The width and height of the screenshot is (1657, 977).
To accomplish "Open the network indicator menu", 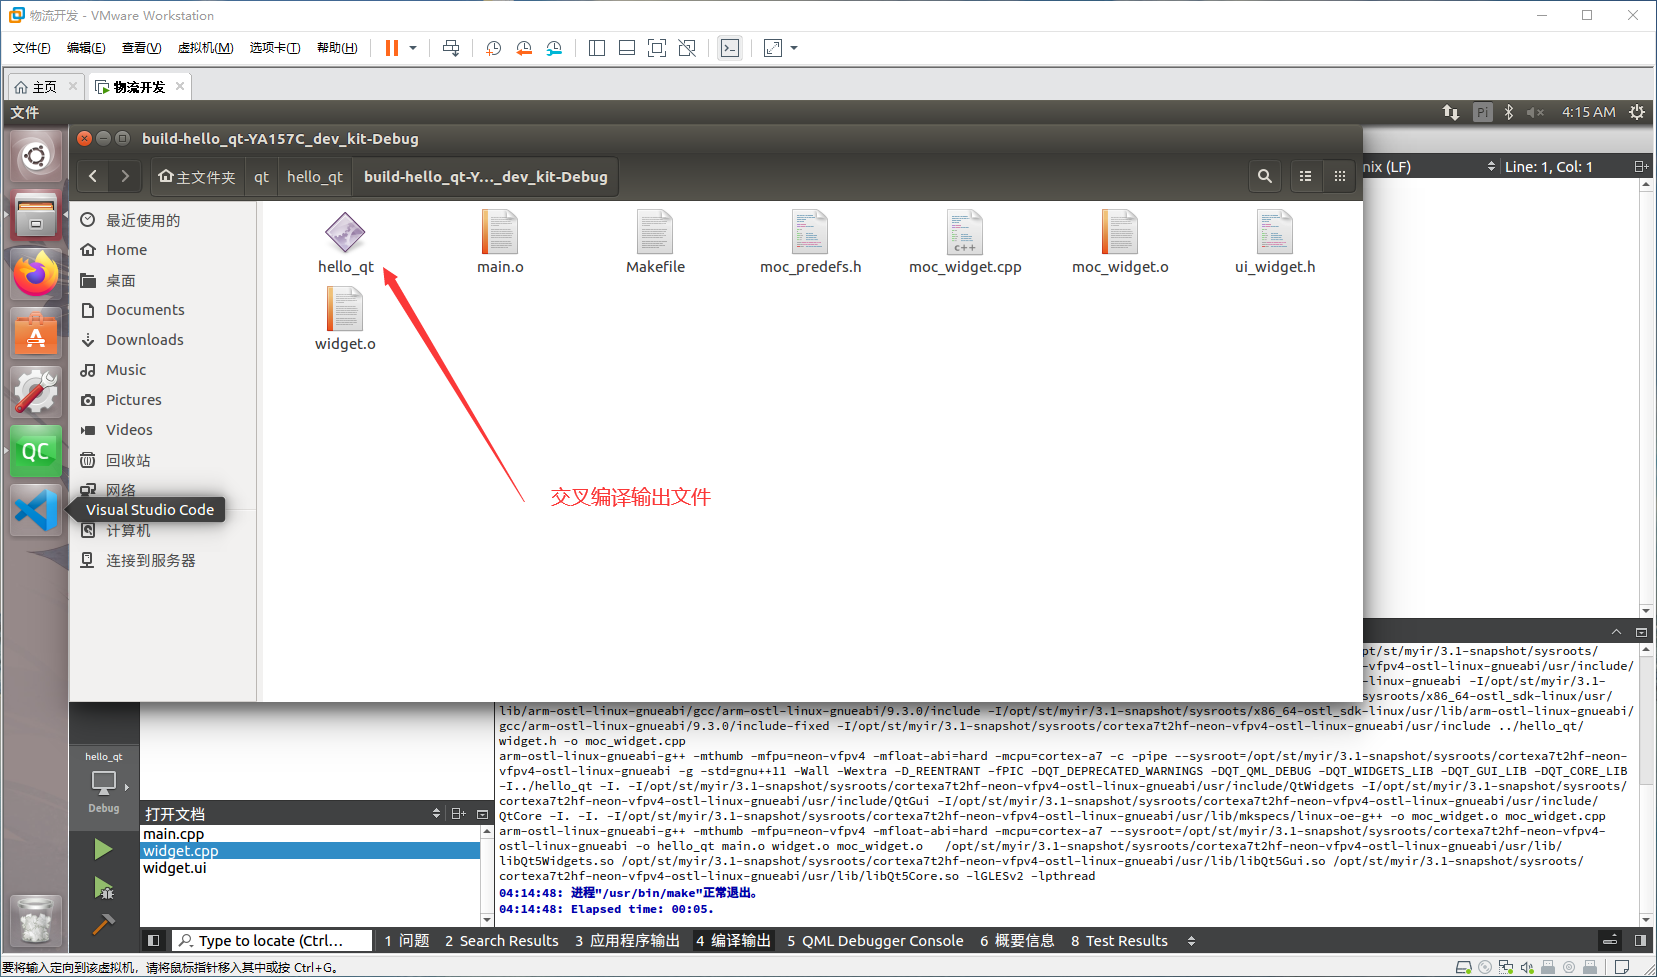I will pyautogui.click(x=1451, y=112).
